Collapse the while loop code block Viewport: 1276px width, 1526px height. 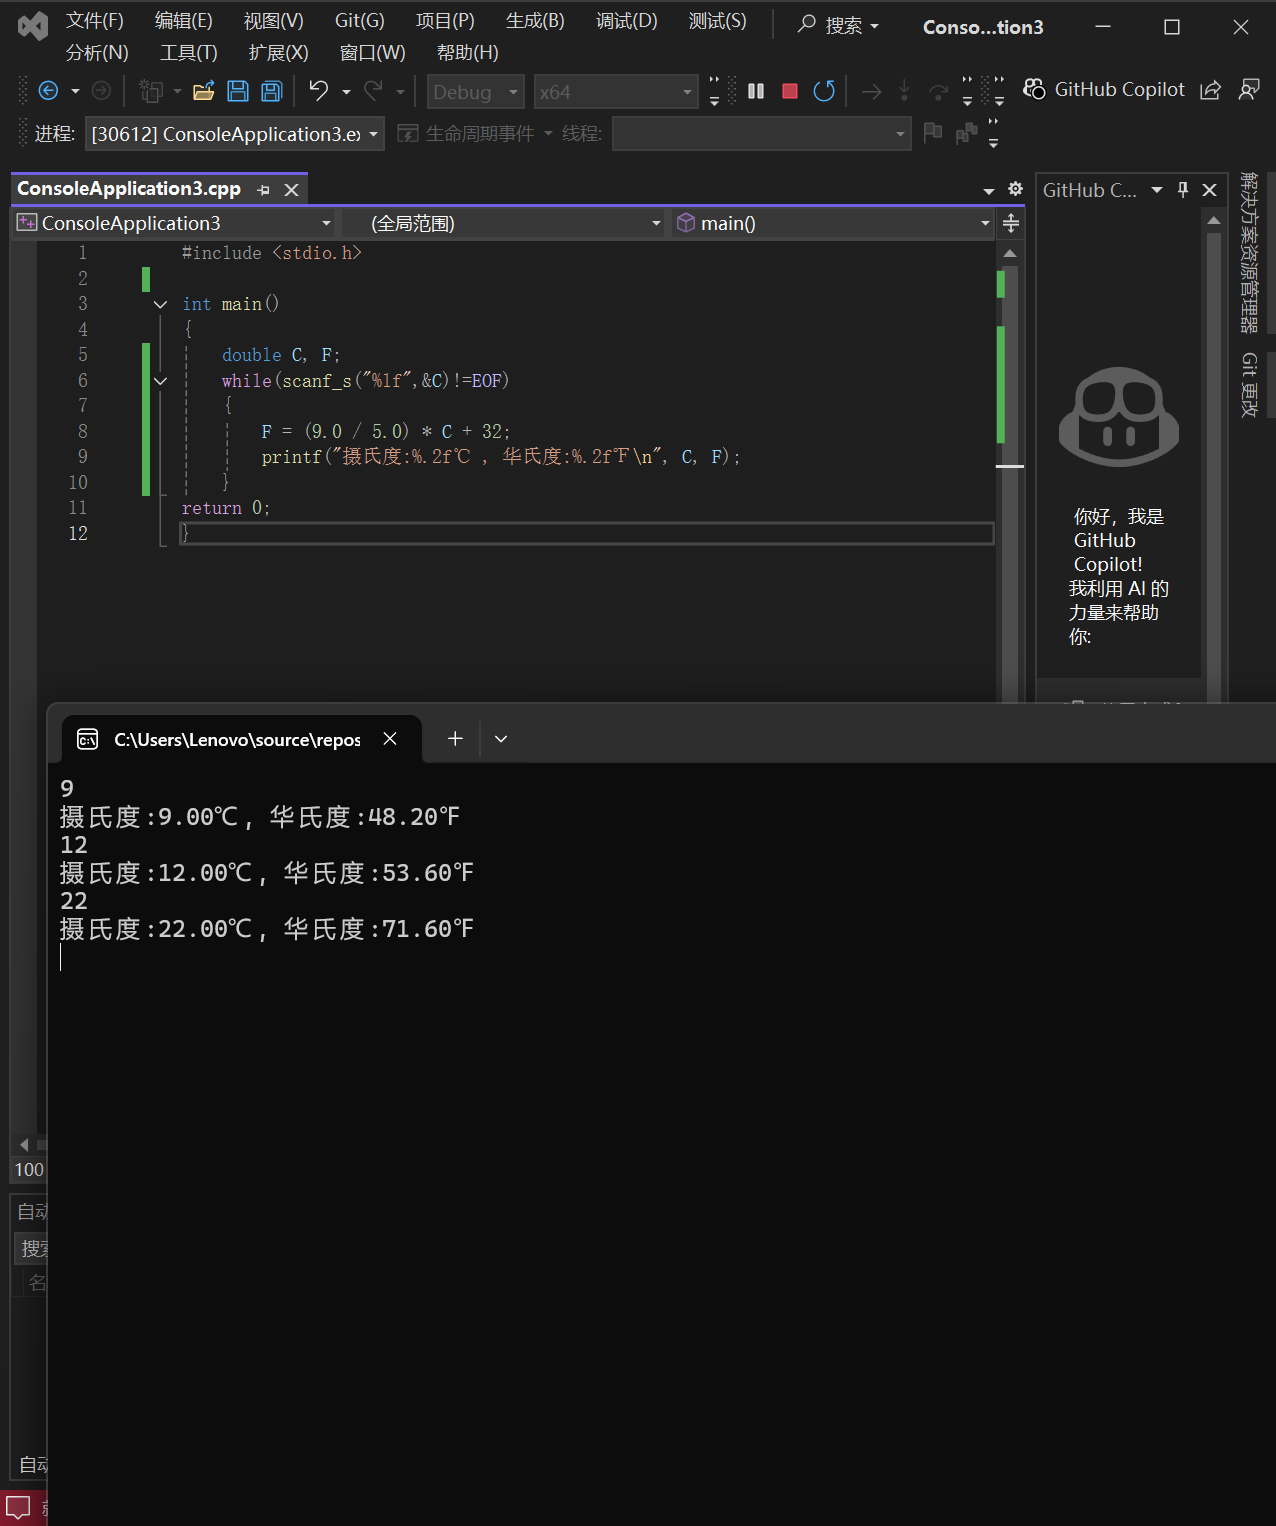coord(160,381)
